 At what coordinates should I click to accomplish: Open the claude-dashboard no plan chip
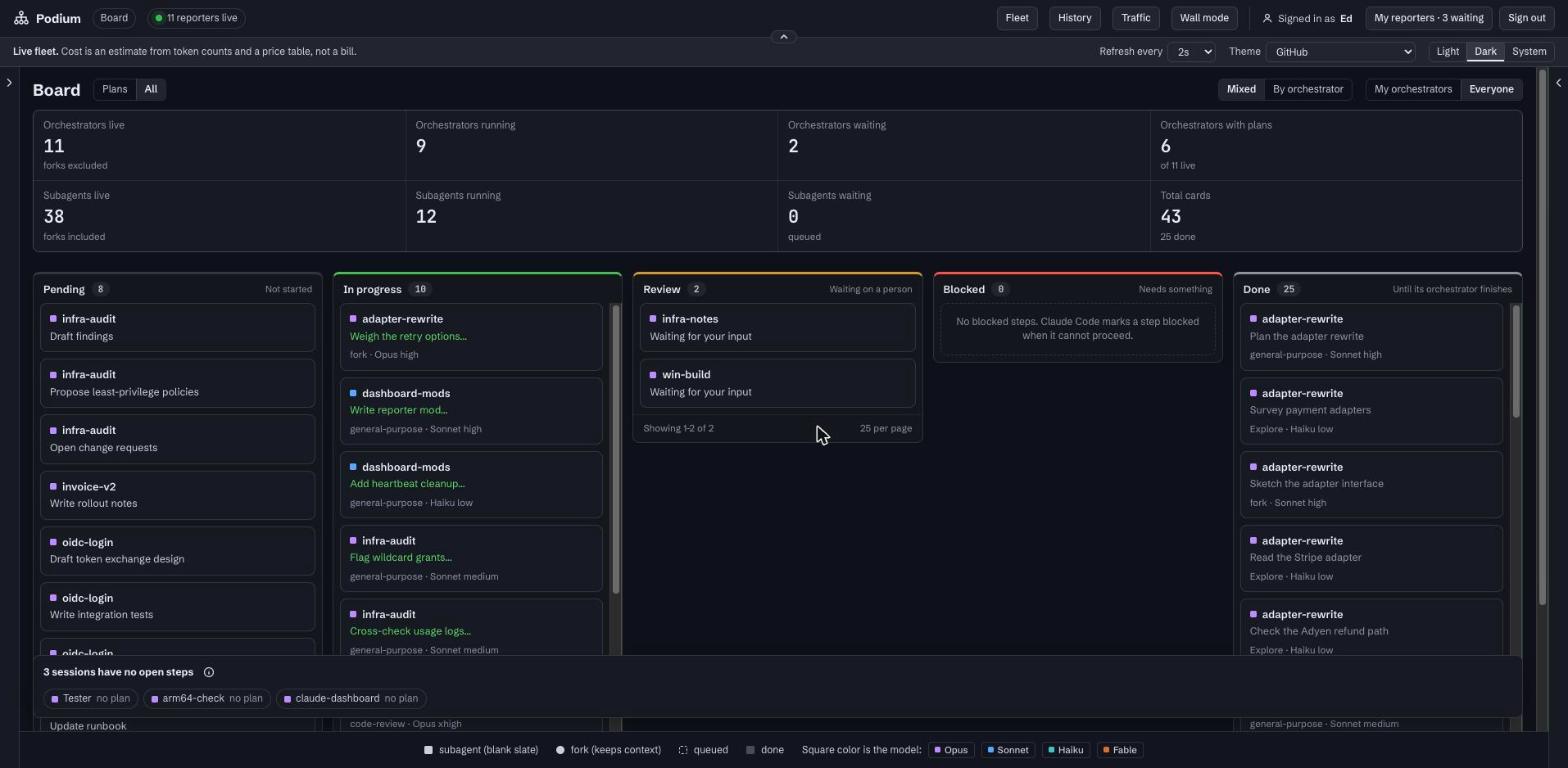click(351, 699)
